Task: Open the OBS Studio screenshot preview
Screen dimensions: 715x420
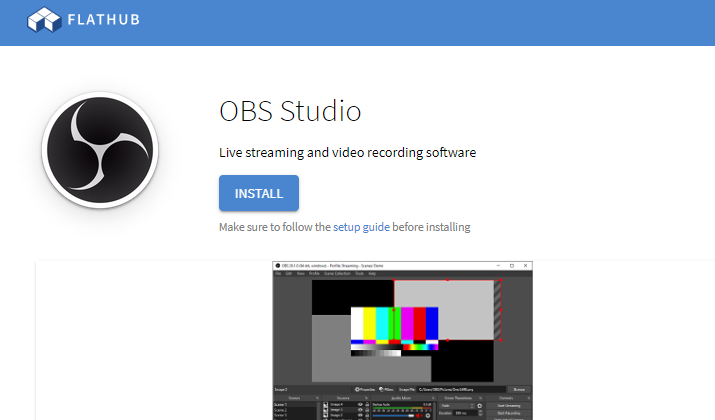Action: coord(402,341)
